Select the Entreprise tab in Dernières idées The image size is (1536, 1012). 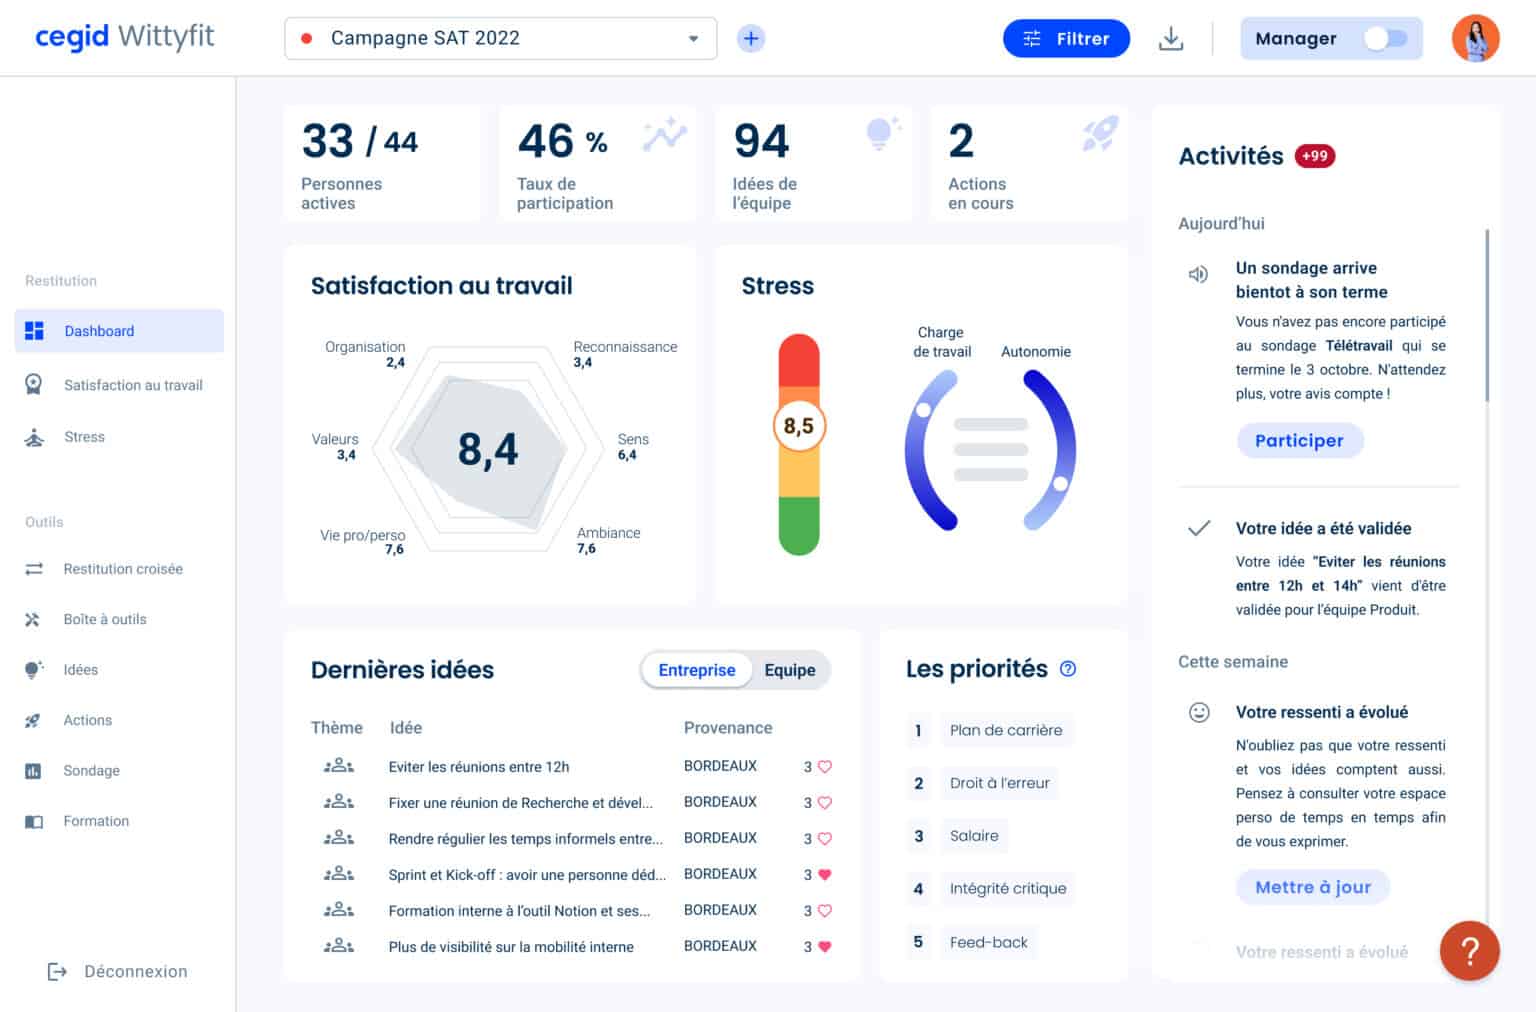pyautogui.click(x=696, y=670)
